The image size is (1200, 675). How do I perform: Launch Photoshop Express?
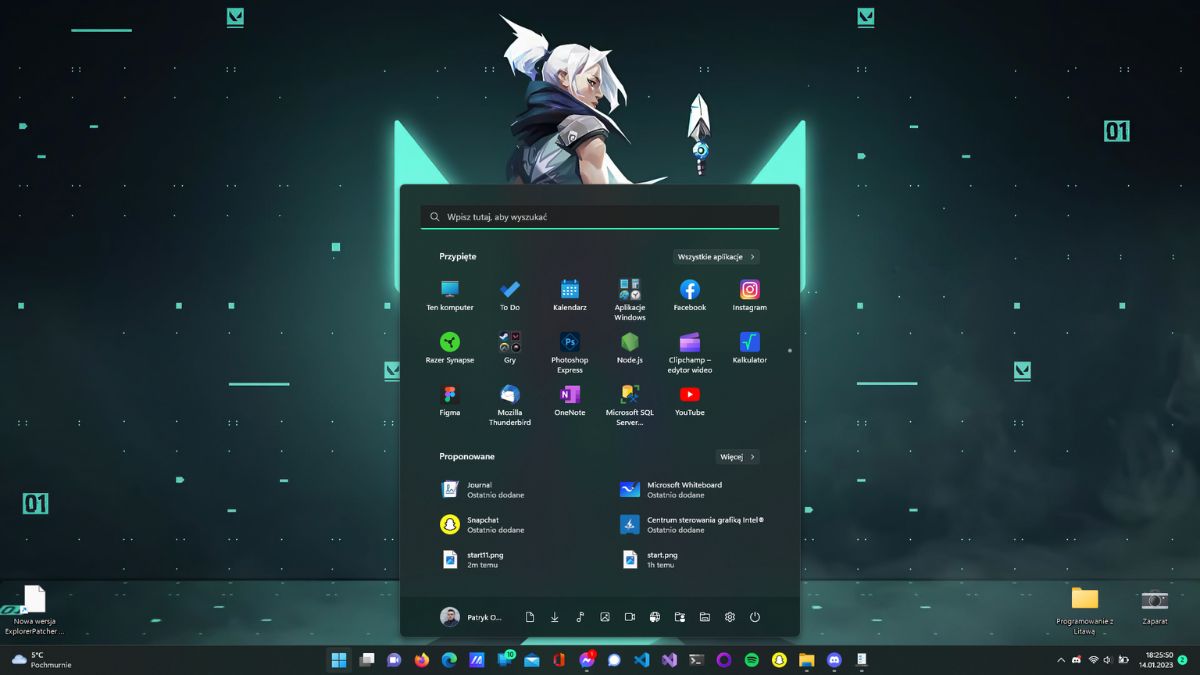click(x=570, y=353)
